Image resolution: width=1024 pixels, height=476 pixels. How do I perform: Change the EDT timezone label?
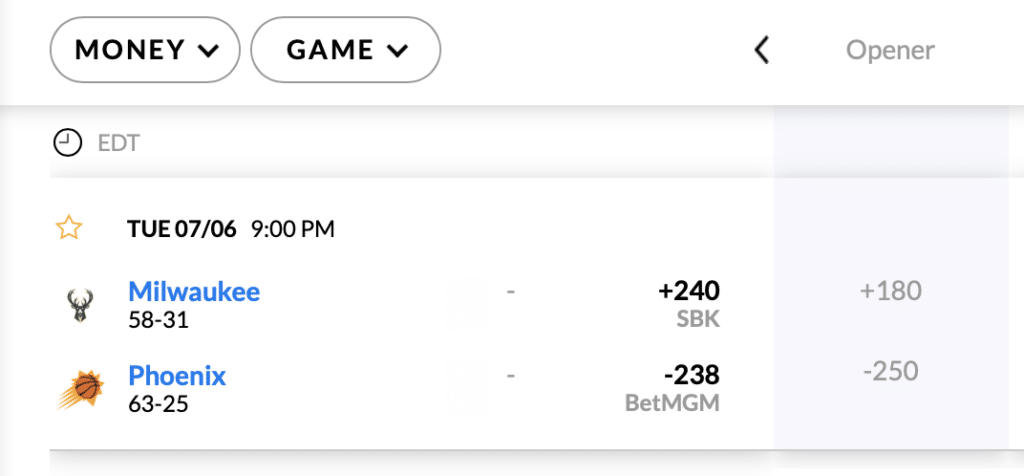(119, 144)
